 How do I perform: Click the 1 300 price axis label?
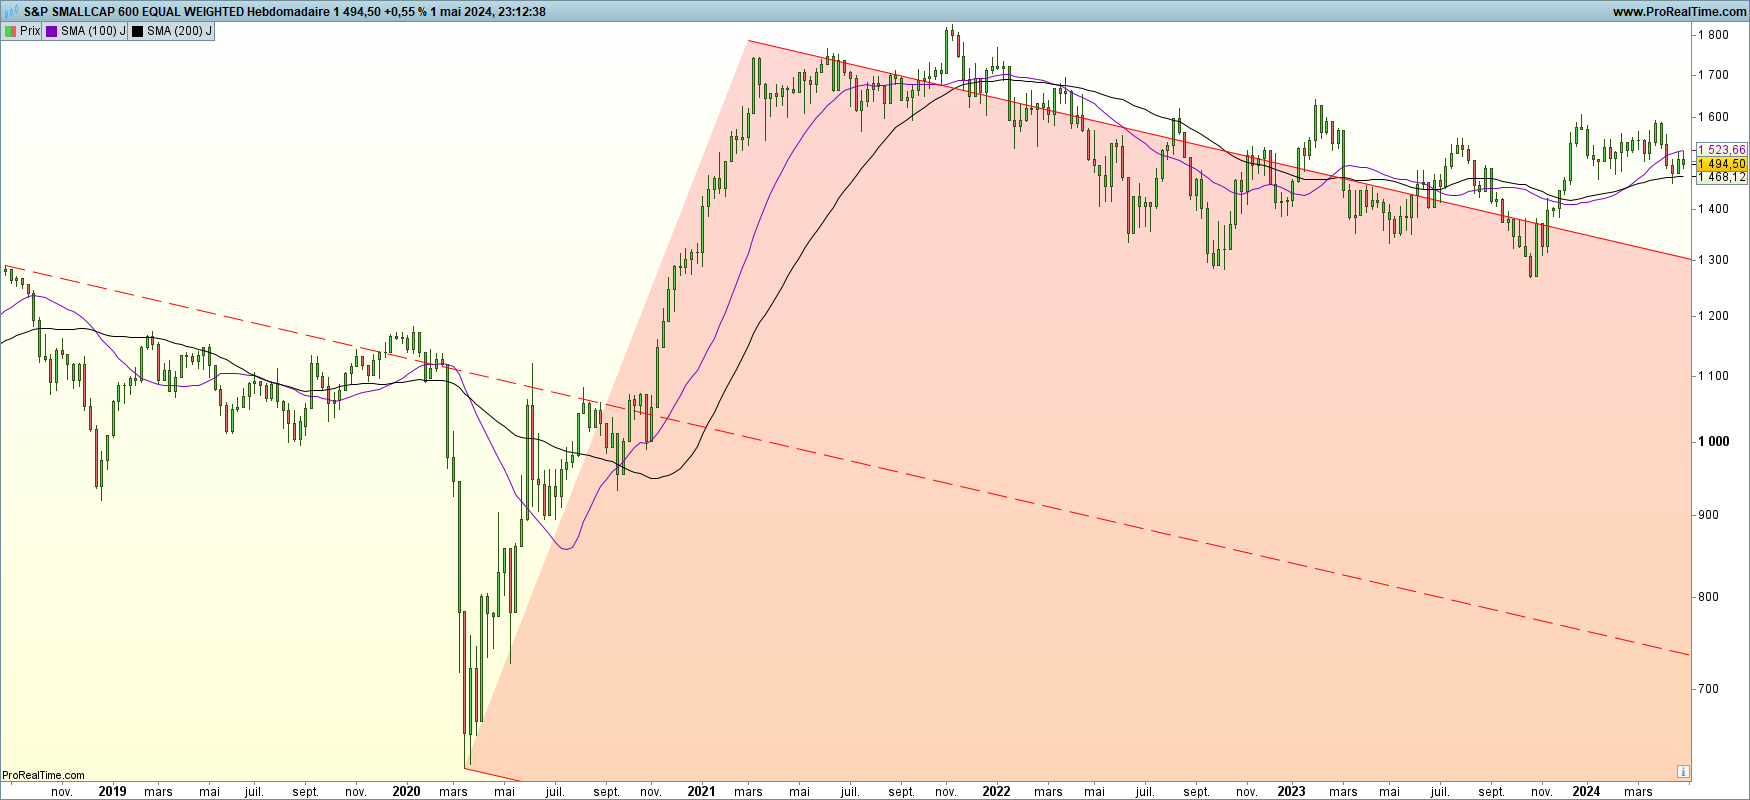pos(1713,260)
